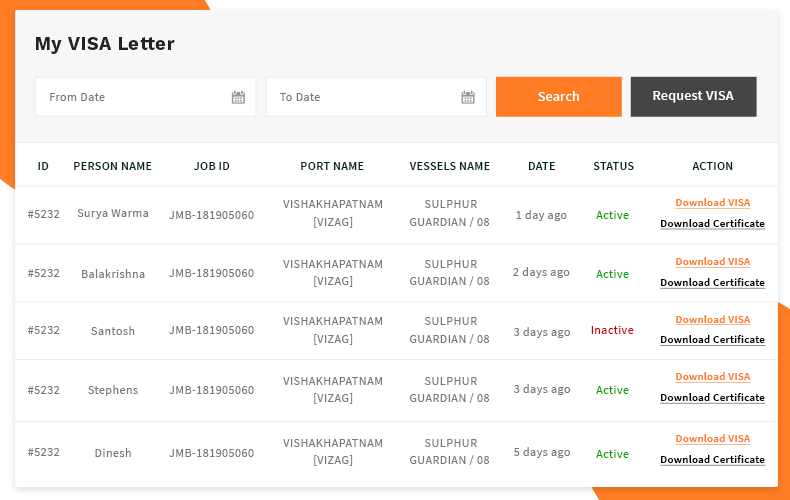This screenshot has width=790, height=500.
Task: Download Certificate for Dinesh
Action: pos(712,460)
